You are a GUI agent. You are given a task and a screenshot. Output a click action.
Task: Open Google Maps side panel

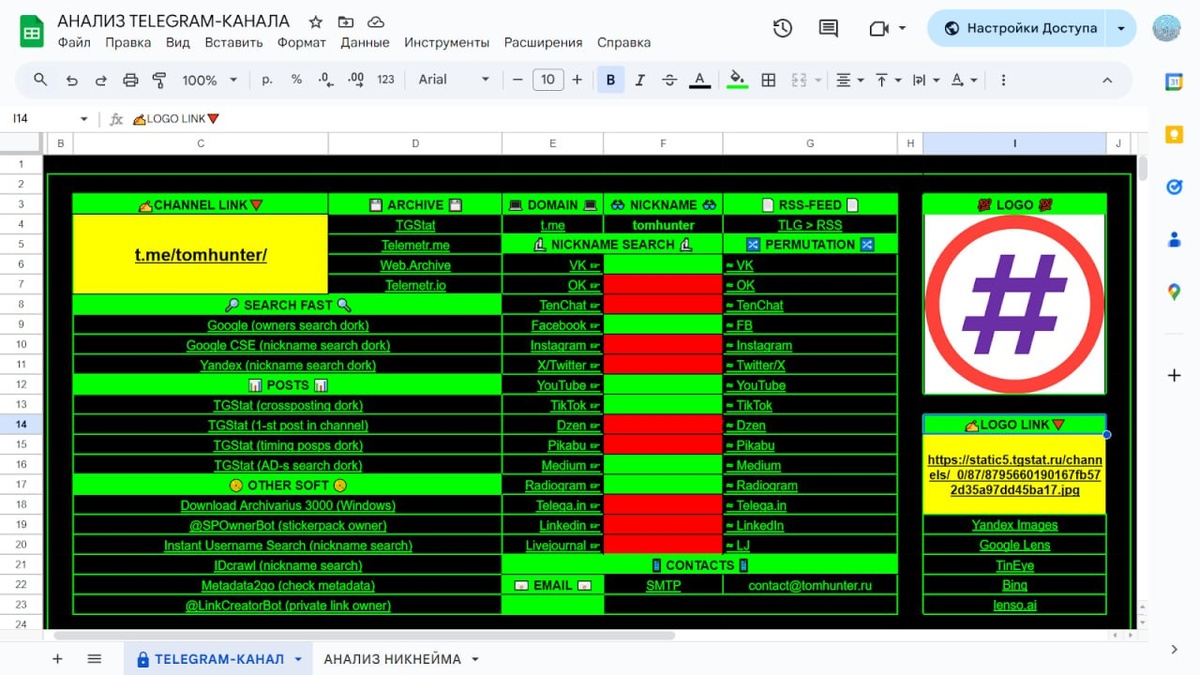pos(1174,292)
